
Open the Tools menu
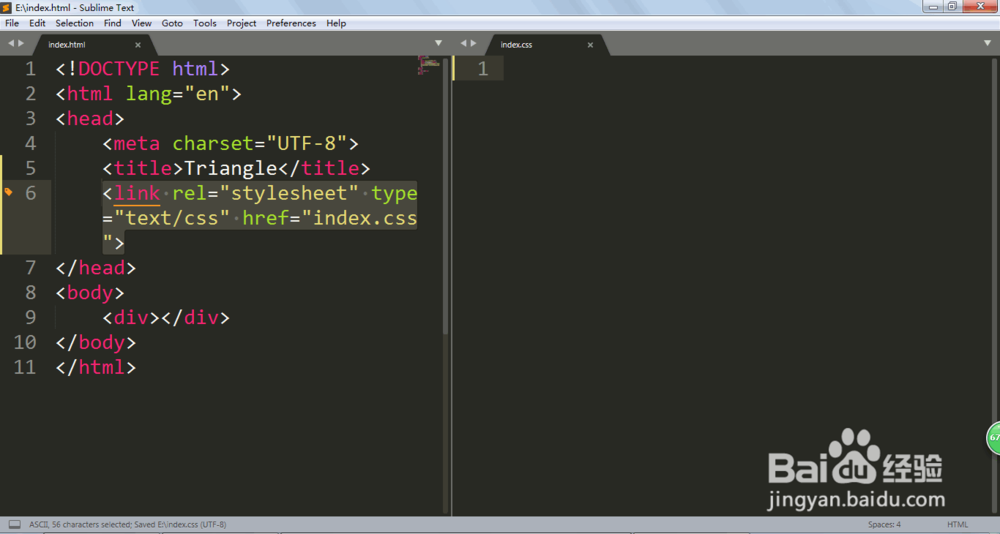pos(205,23)
